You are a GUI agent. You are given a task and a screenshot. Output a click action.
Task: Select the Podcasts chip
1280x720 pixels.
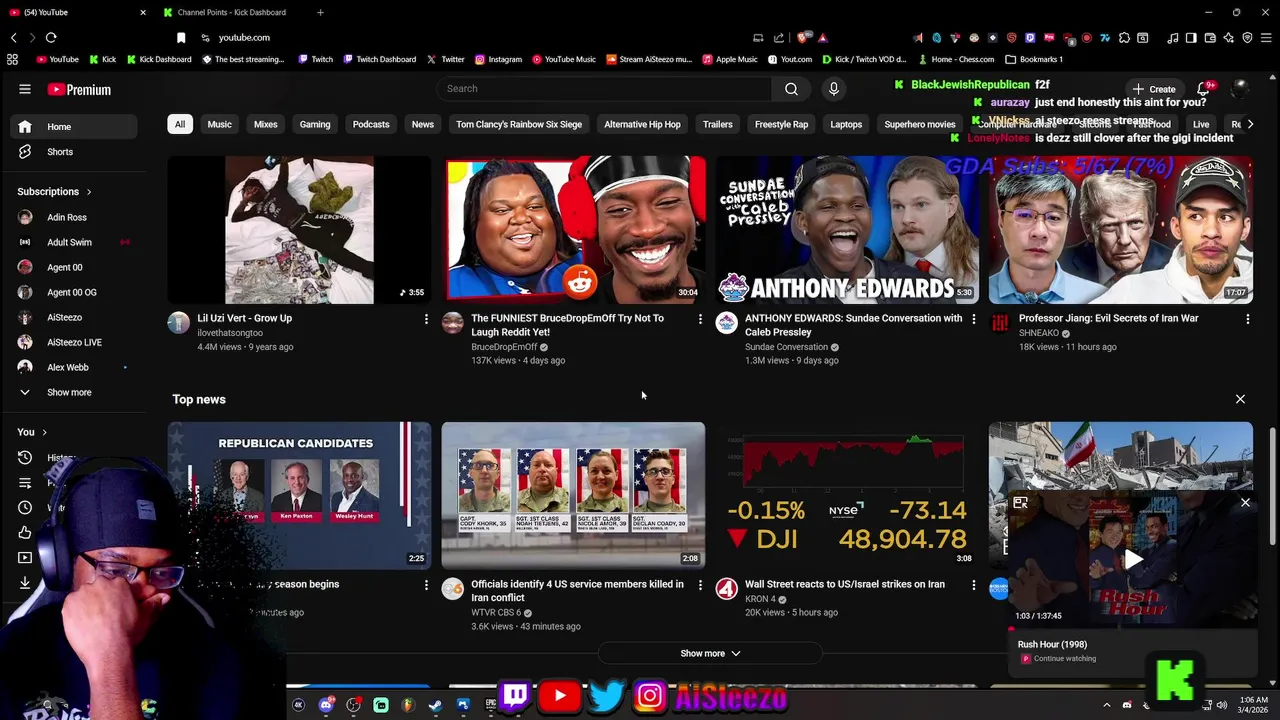click(371, 124)
